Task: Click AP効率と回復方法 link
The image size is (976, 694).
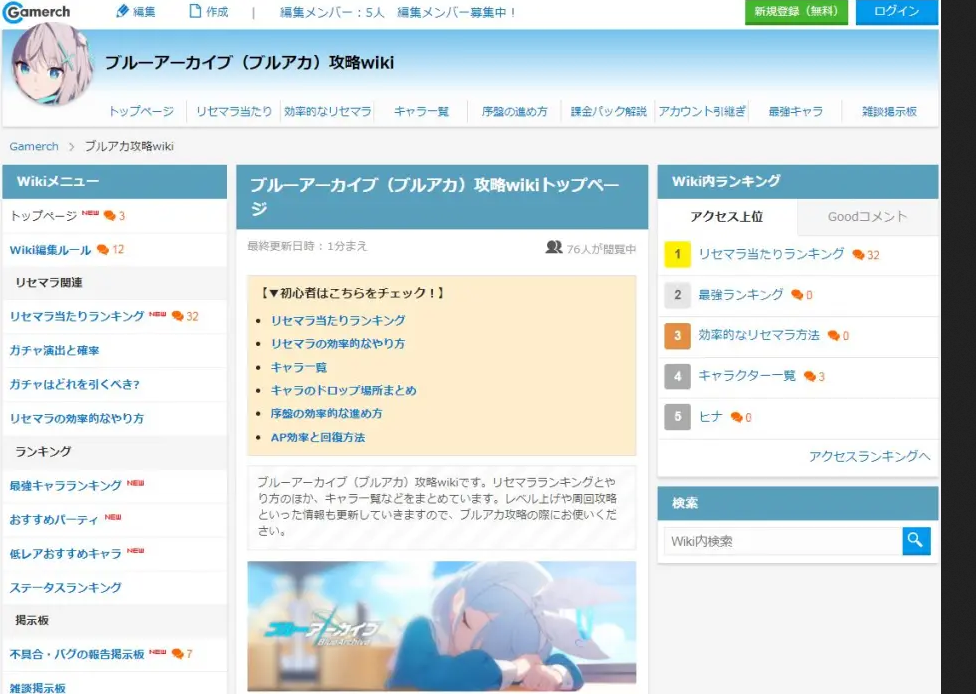Action: pos(317,438)
